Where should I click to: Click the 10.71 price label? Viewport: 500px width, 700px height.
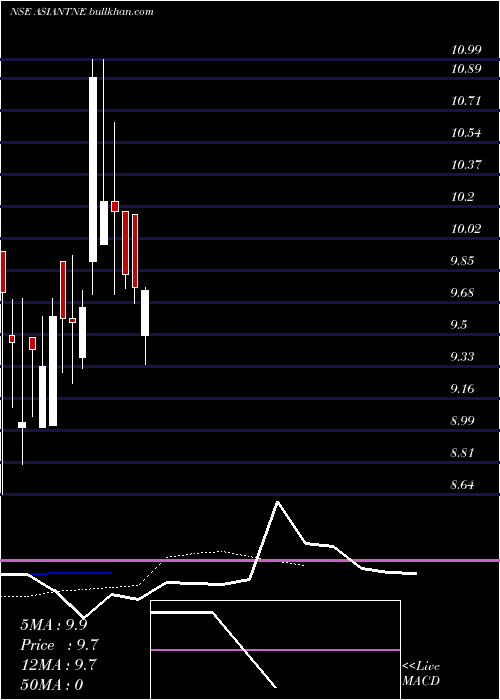466,101
